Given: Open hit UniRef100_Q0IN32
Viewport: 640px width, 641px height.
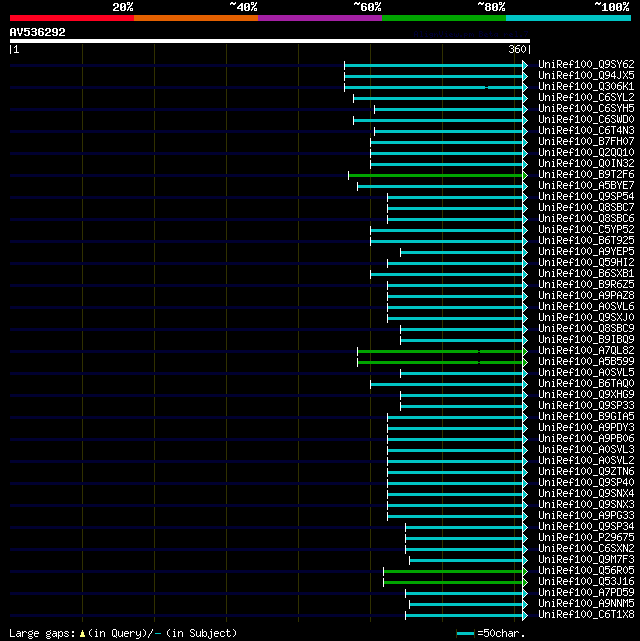Looking at the screenshot, I should tap(586, 164).
